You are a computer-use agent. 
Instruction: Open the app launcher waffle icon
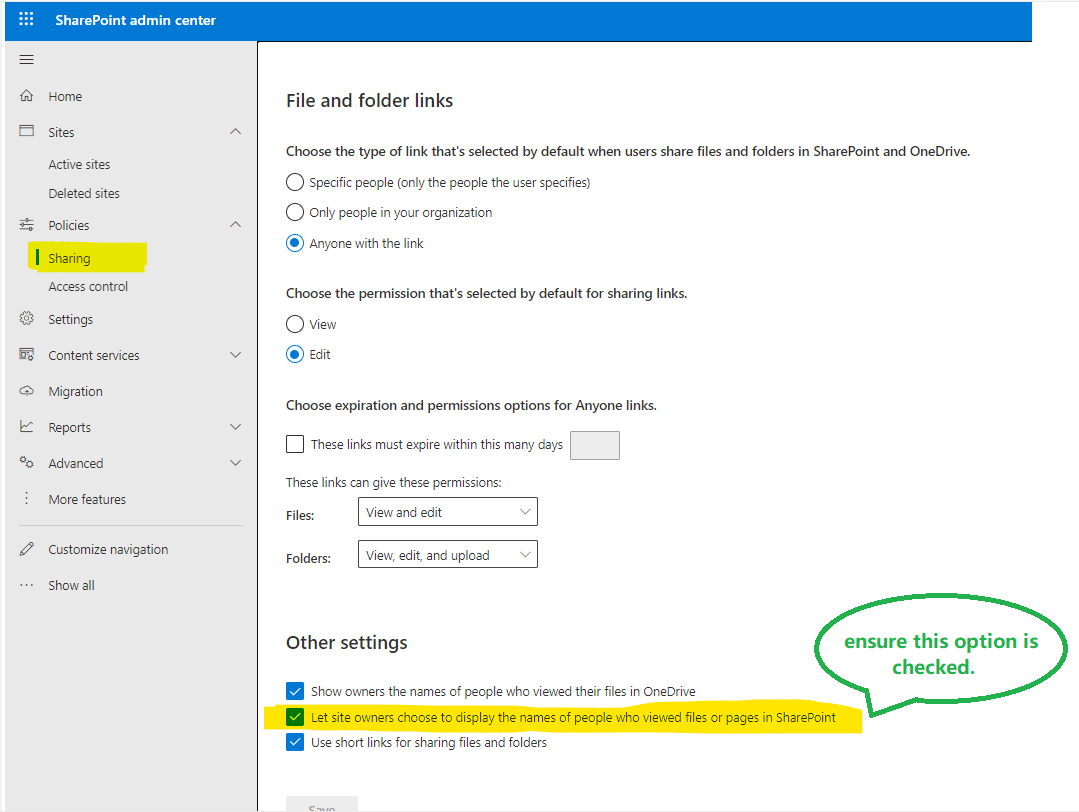coord(26,19)
